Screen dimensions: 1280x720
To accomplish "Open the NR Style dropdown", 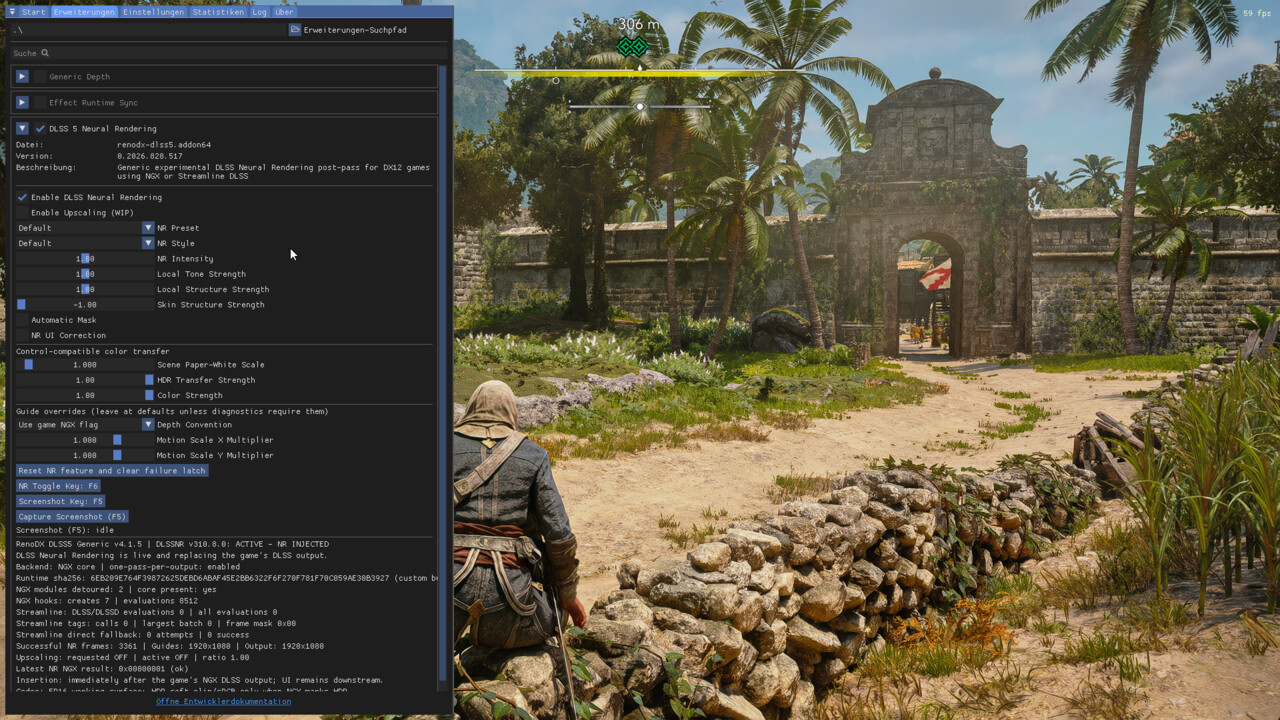I will coord(85,243).
